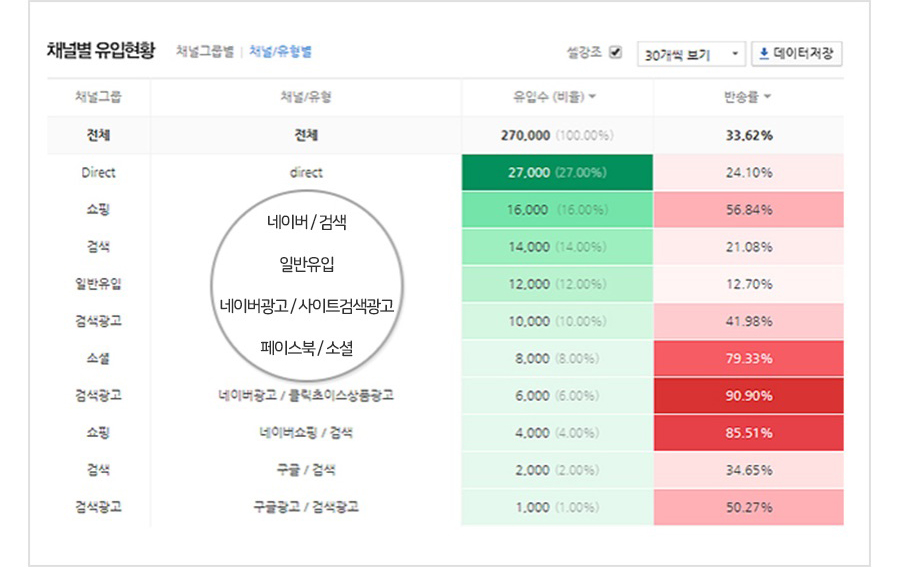Select the dark red 90.90% cell
This screenshot has height=567, width=899.
coord(748,395)
